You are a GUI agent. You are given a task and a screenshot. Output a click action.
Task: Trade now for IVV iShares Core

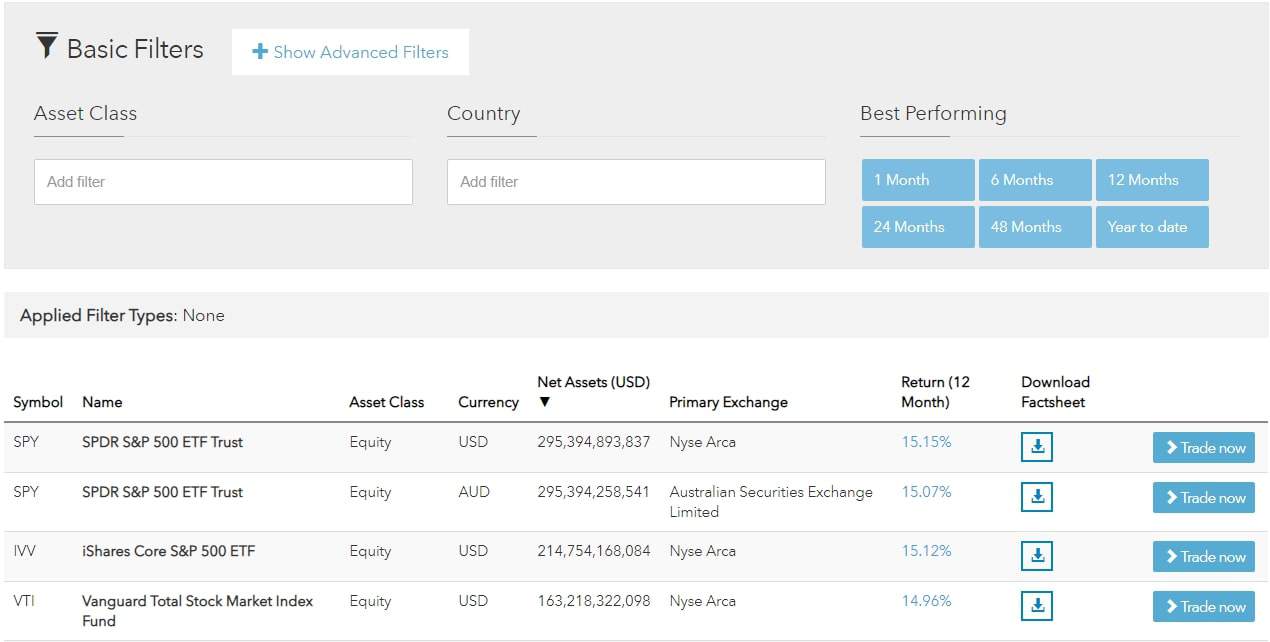click(1204, 557)
